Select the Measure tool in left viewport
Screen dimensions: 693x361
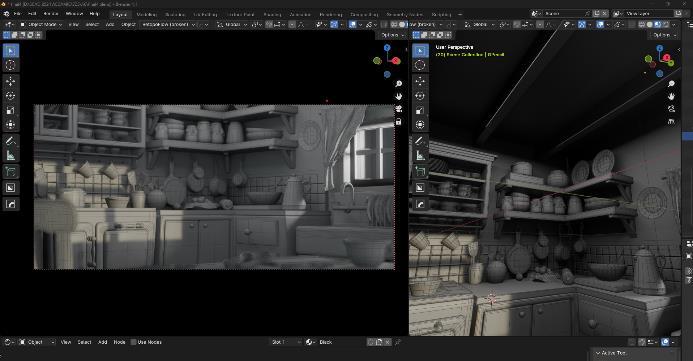(x=11, y=156)
